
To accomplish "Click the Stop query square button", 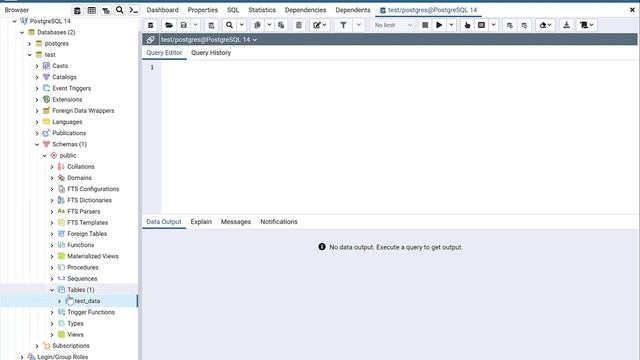I will tap(425, 25).
